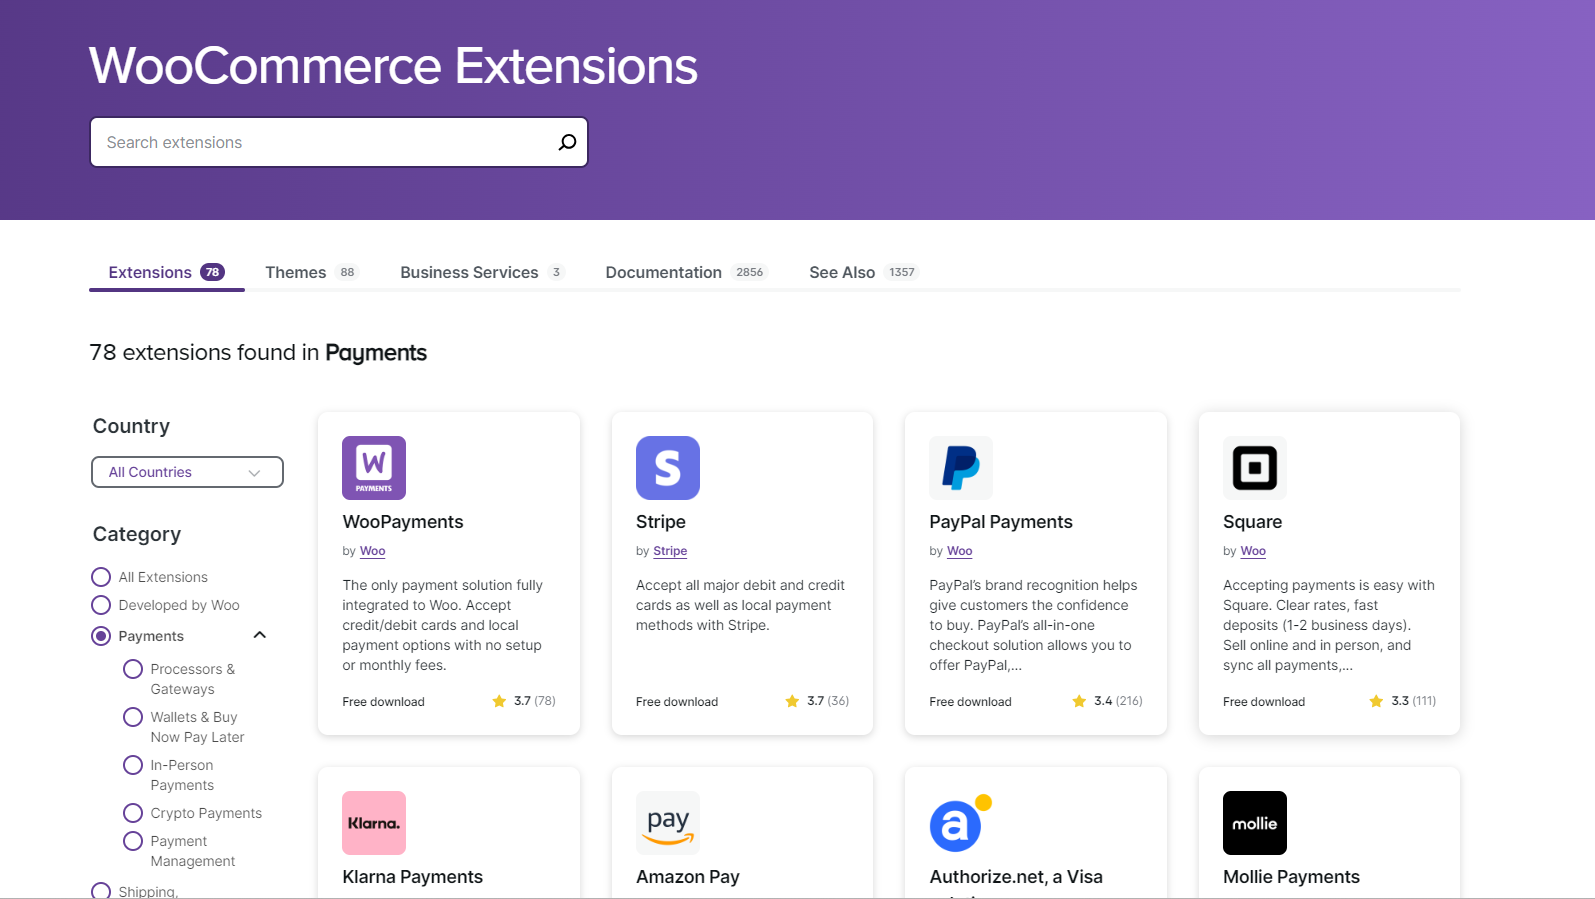1595x899 pixels.
Task: Select the Developed by Woo category
Action: coord(101,605)
